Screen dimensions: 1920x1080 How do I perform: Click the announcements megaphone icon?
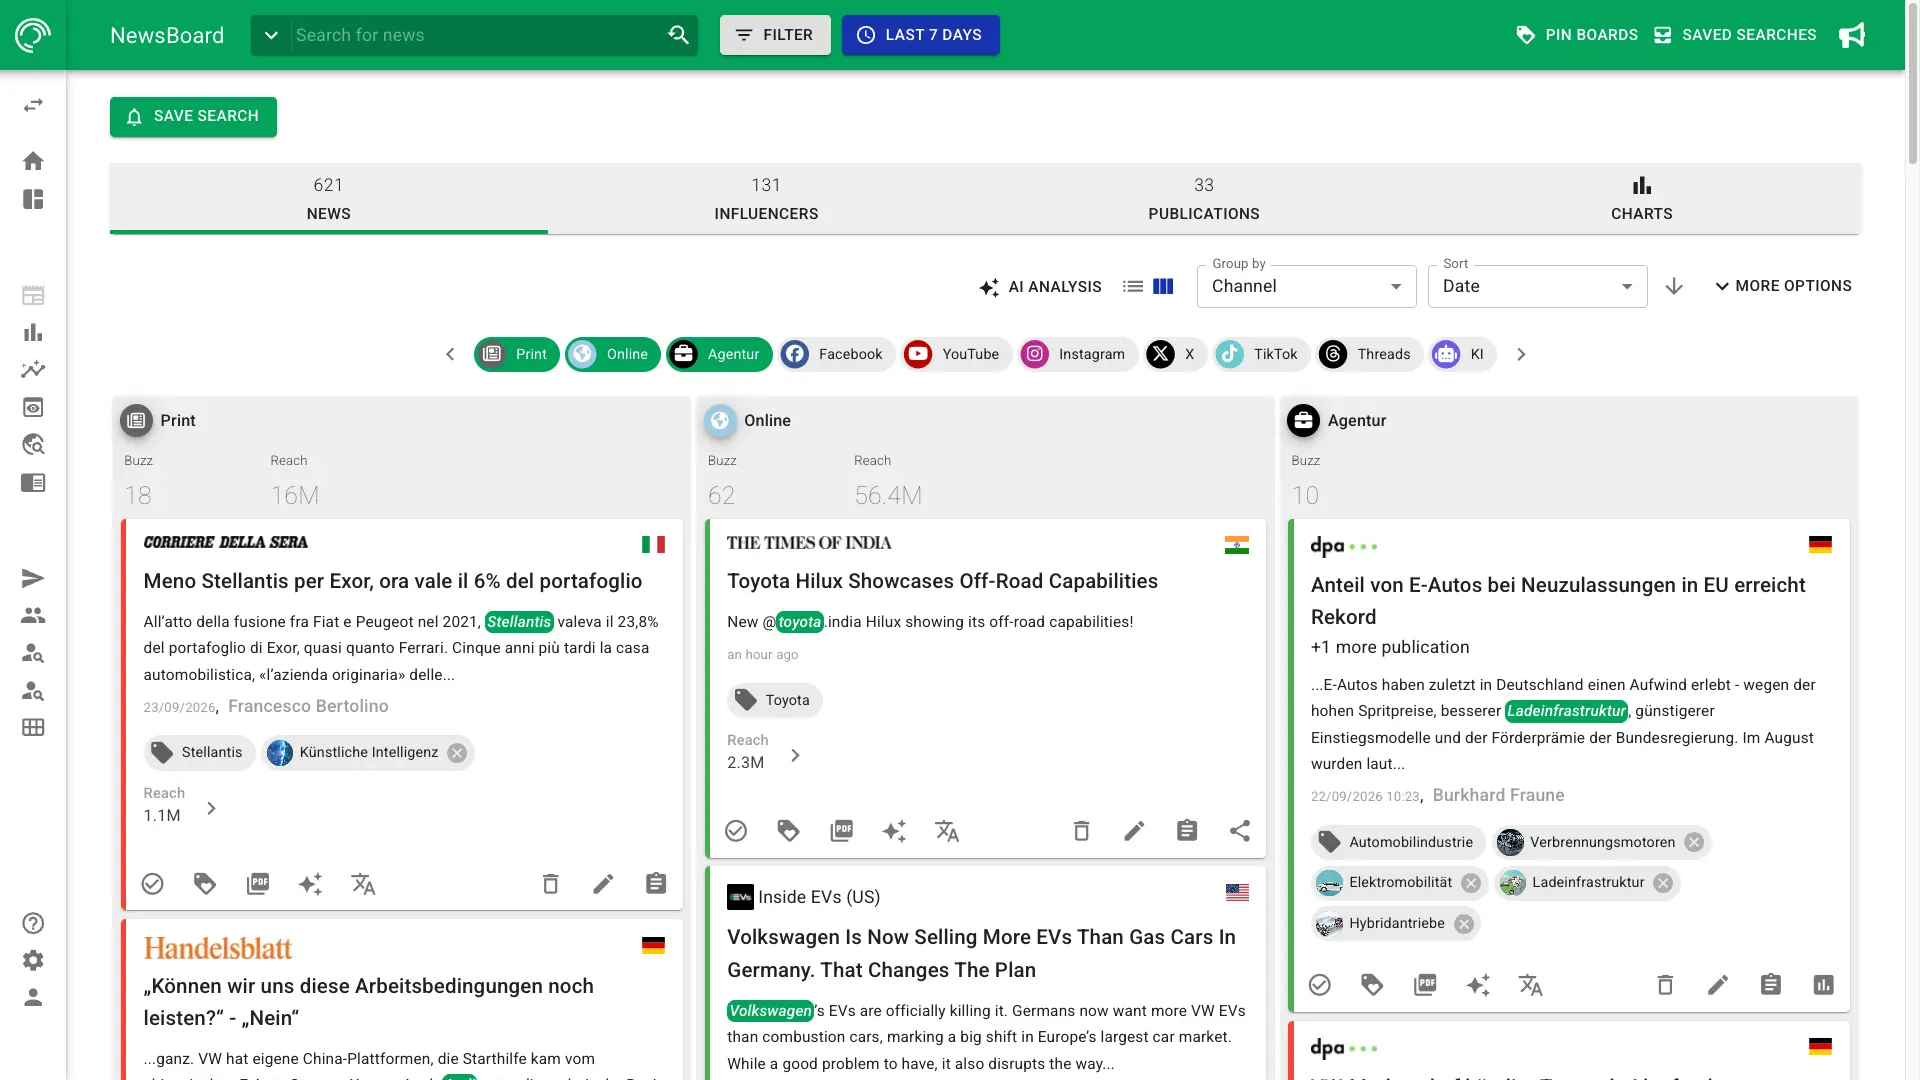(1852, 35)
